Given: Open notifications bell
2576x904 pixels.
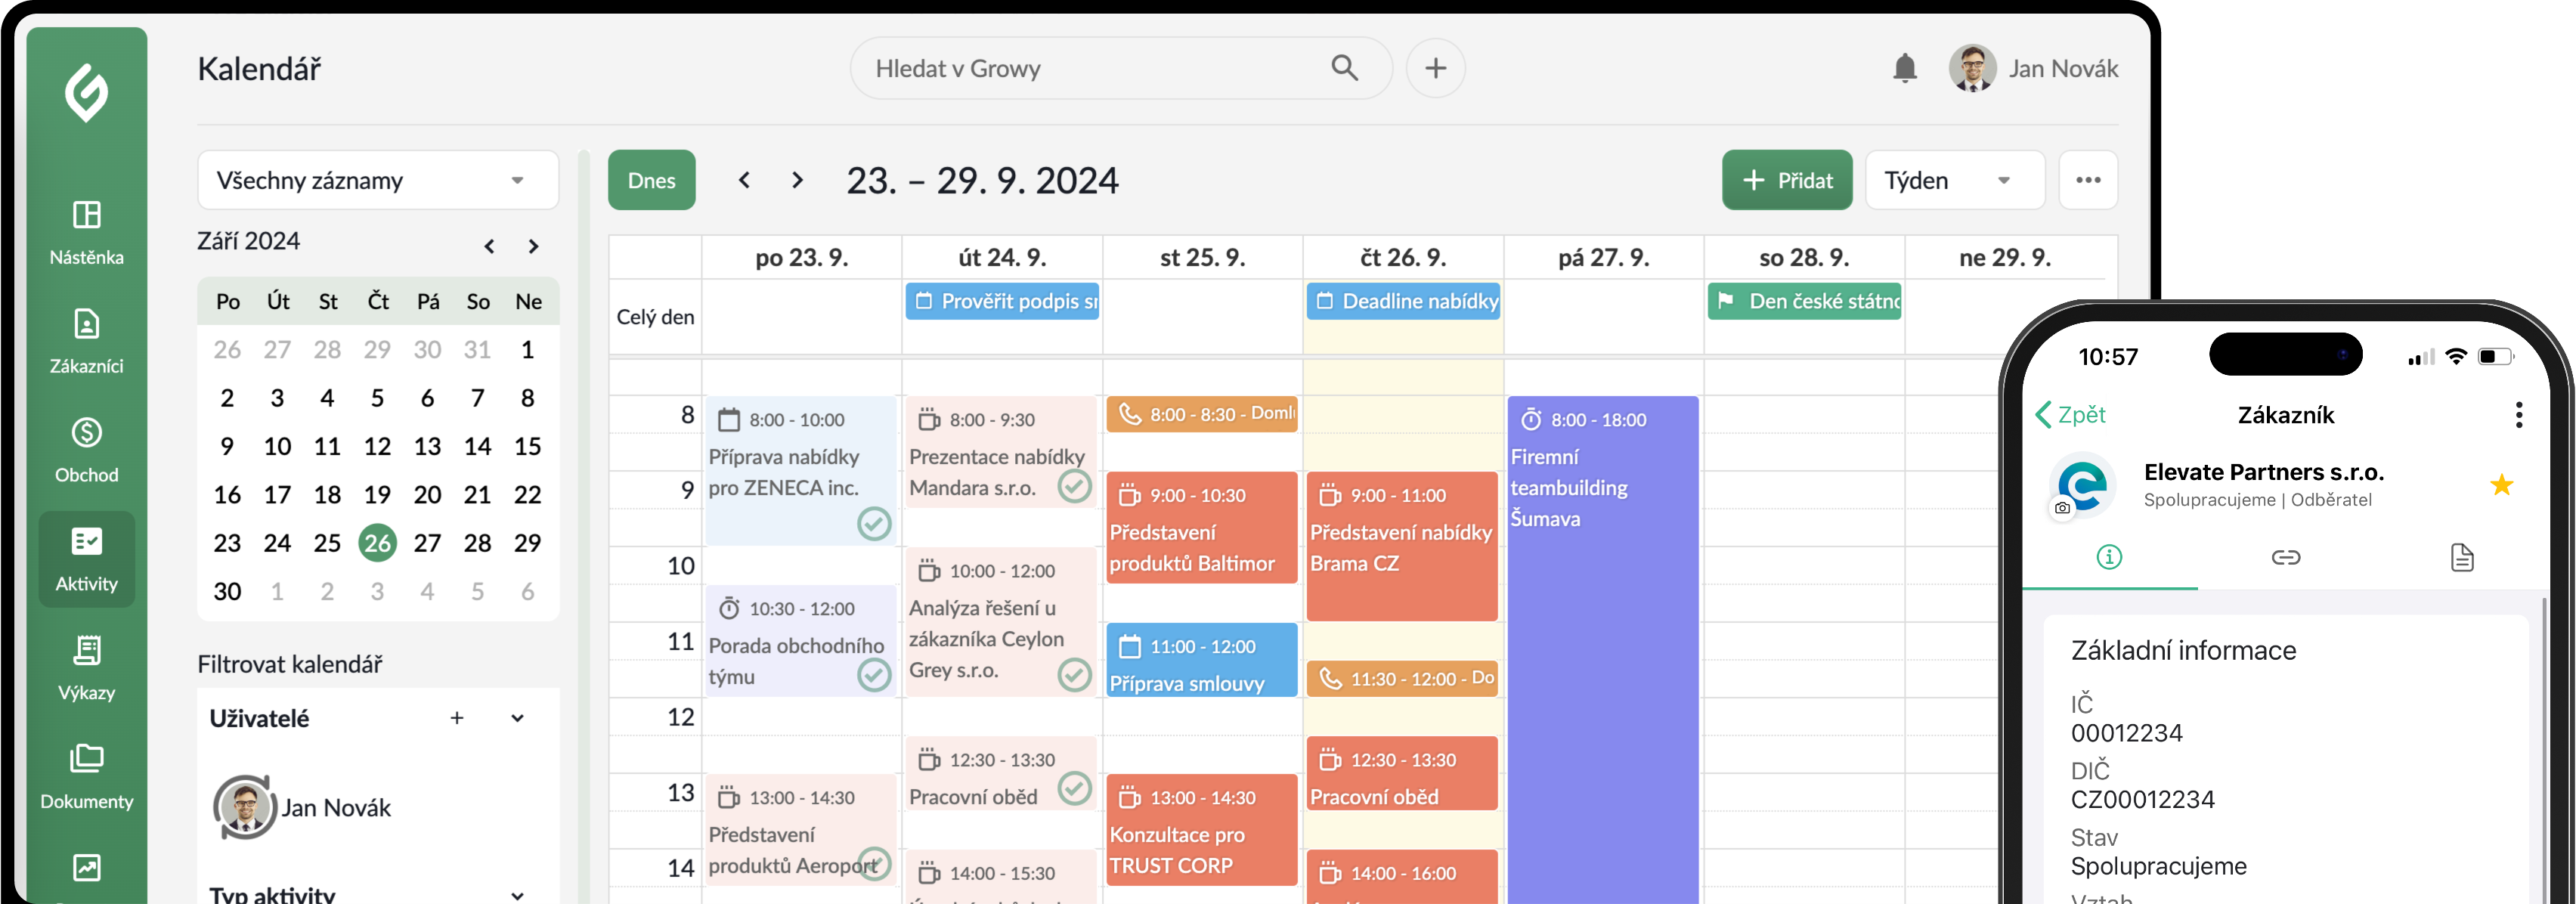Looking at the screenshot, I should coord(1904,68).
